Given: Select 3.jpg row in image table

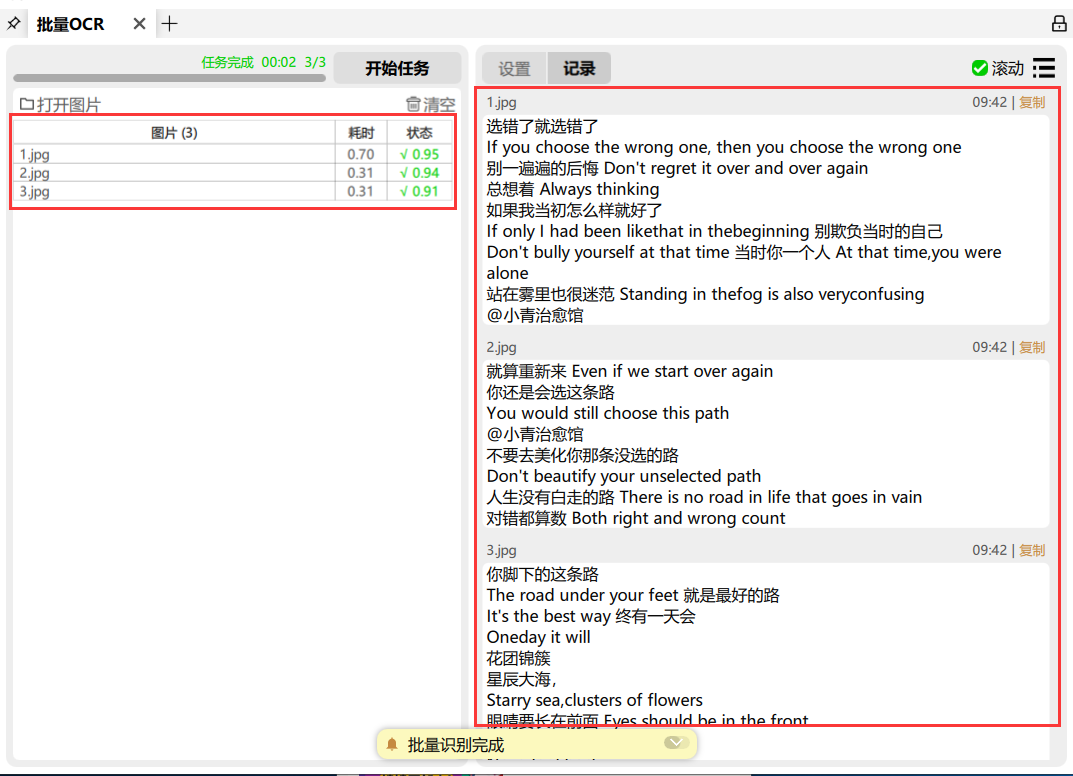Looking at the screenshot, I should coord(233,192).
